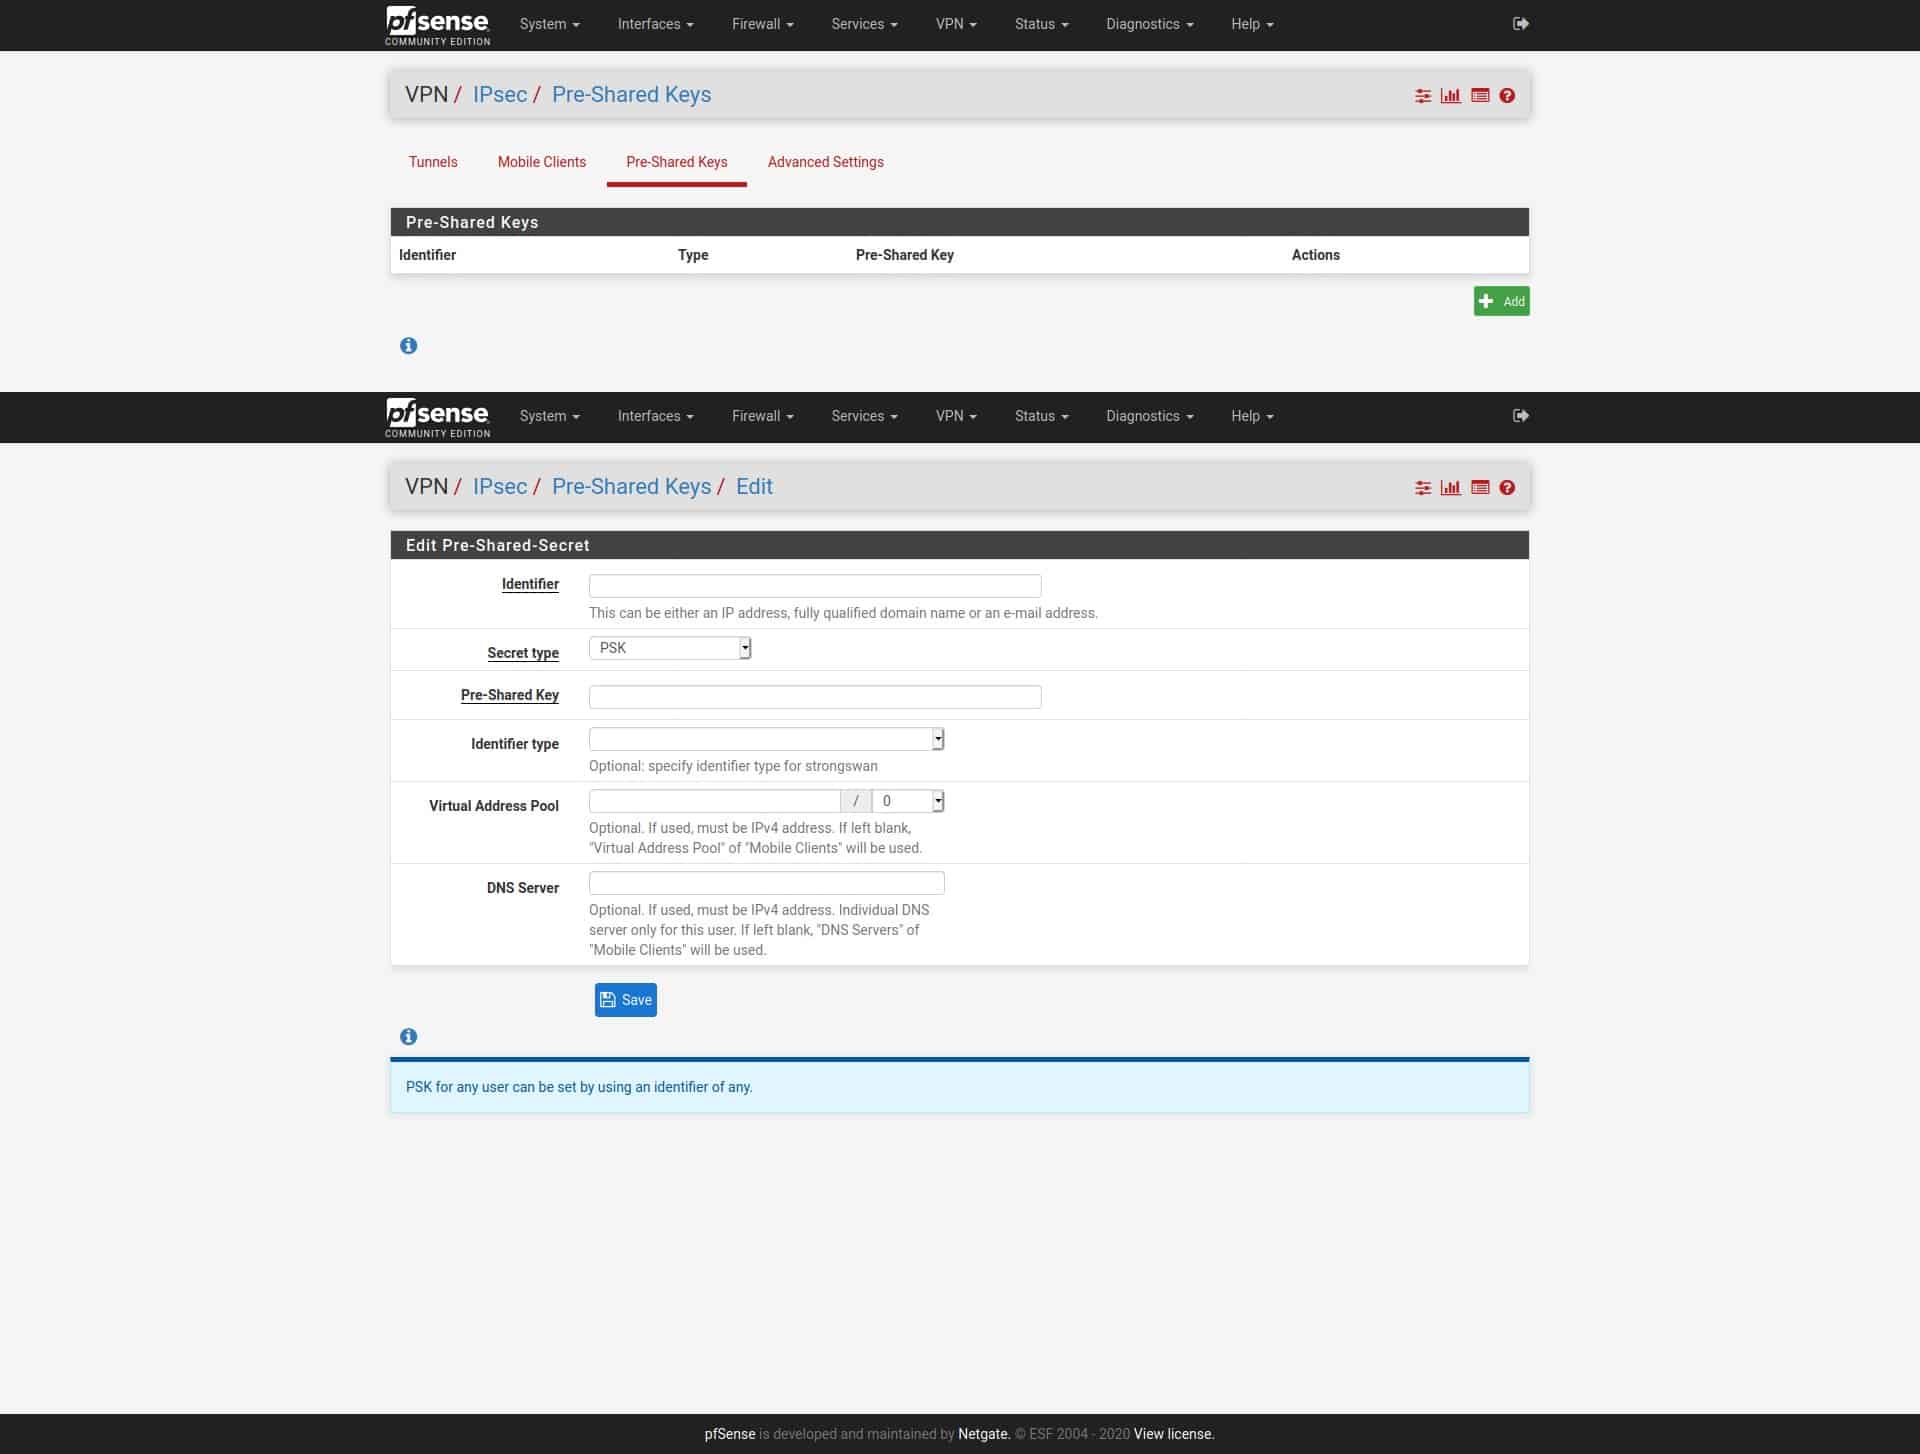
Task: Open the System menu in top navbar
Action: pos(549,24)
